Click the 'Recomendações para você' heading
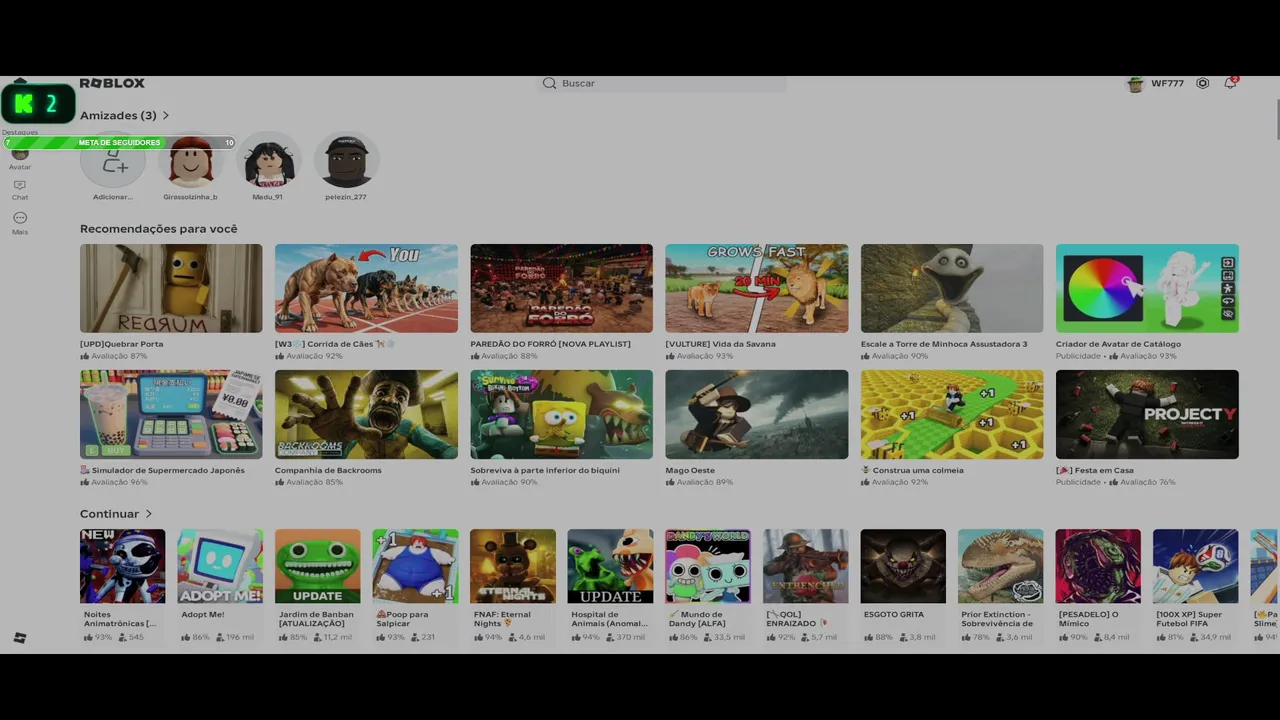The width and height of the screenshot is (1280, 720). (159, 229)
